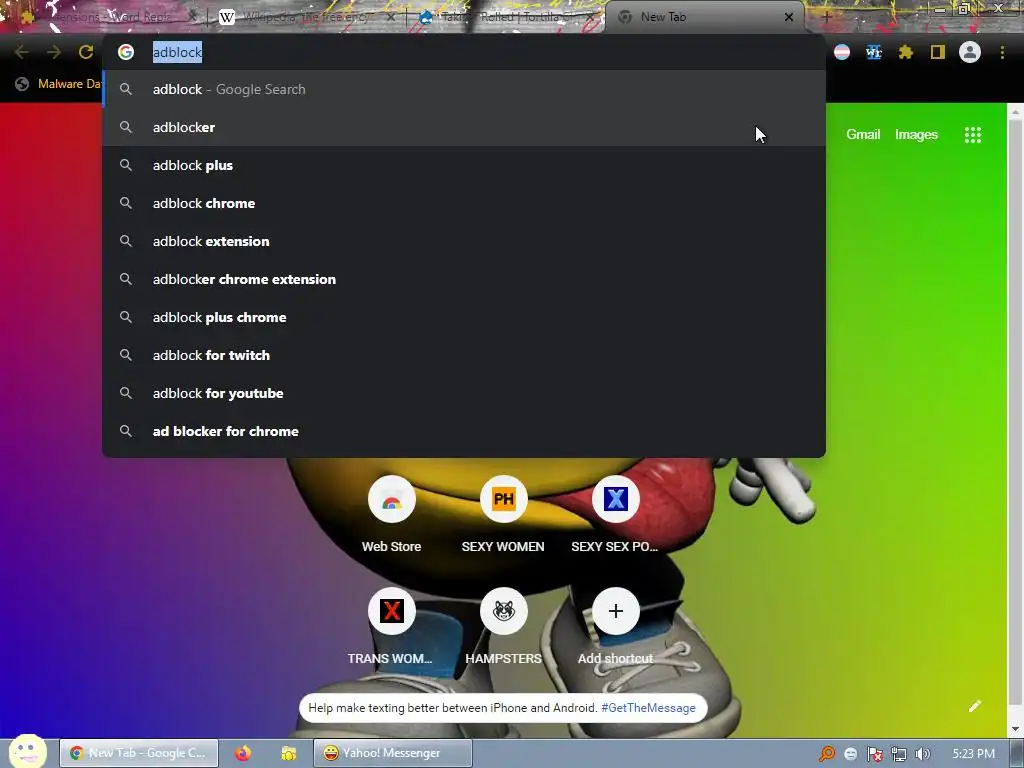This screenshot has height=768, width=1024.
Task: Open the Extensions puzzle-piece menu
Action: point(906,52)
